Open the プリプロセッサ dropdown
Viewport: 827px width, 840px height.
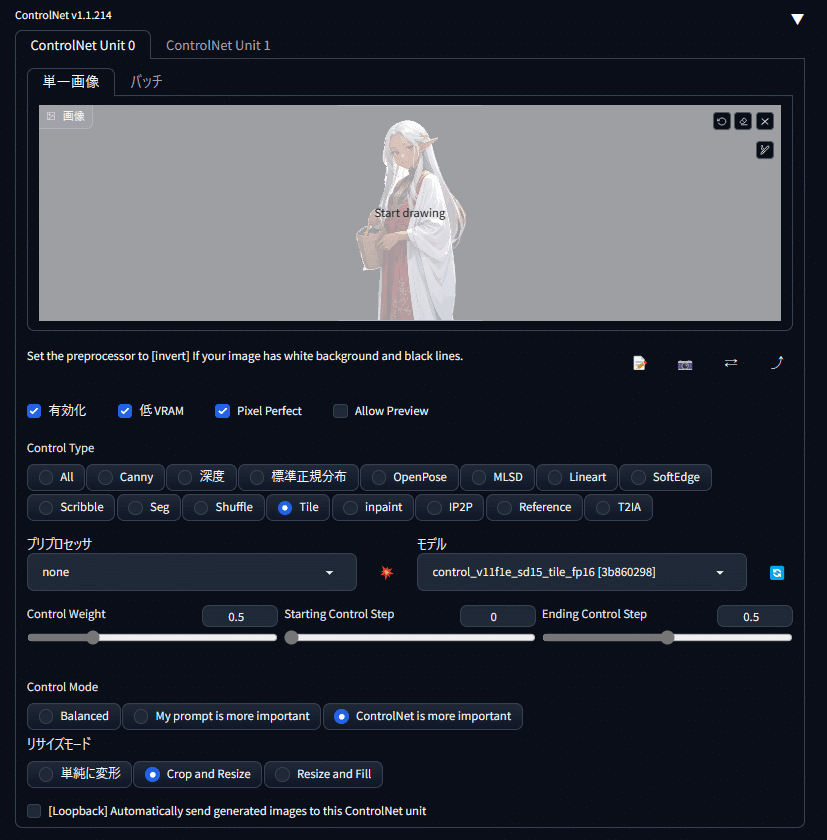click(x=191, y=571)
